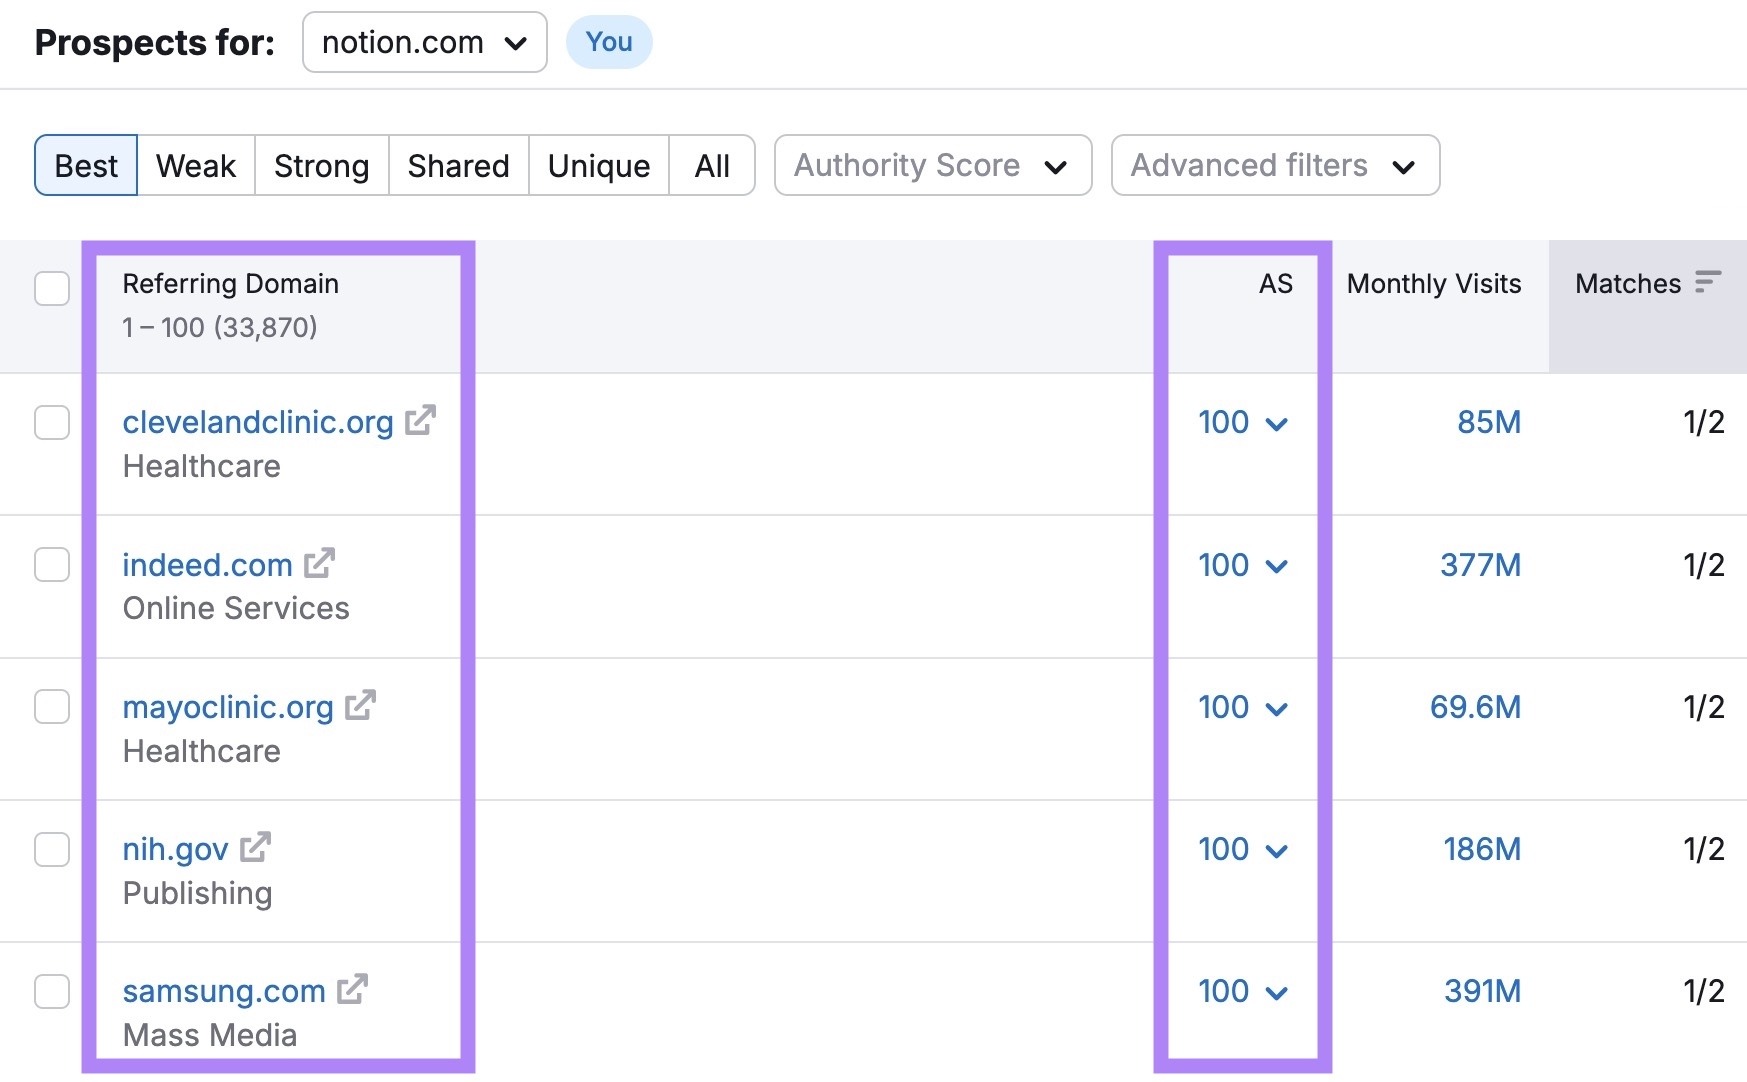Switch to the All tab
1747x1082 pixels.
click(712, 165)
